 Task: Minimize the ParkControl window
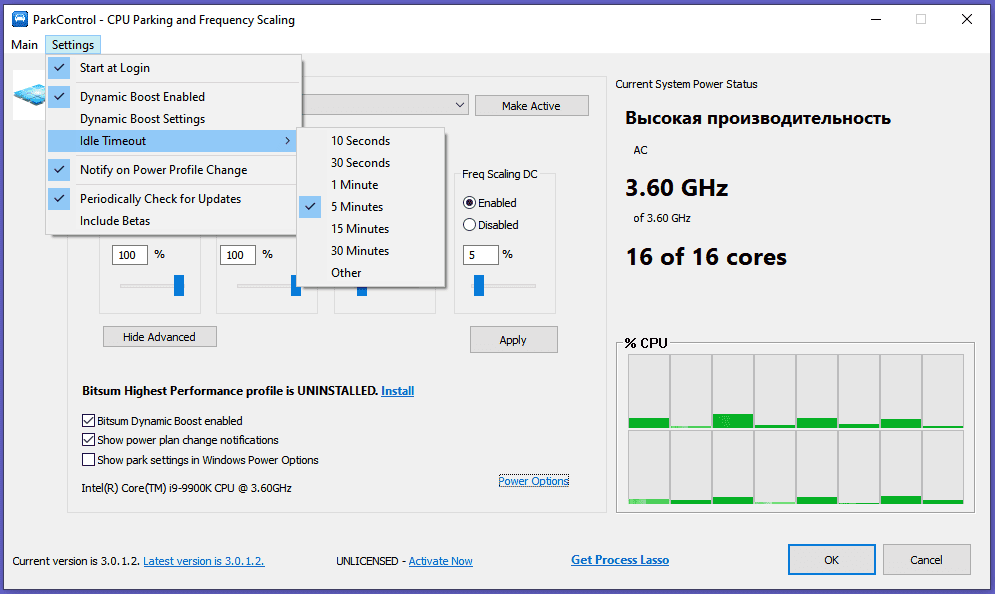pos(876,20)
